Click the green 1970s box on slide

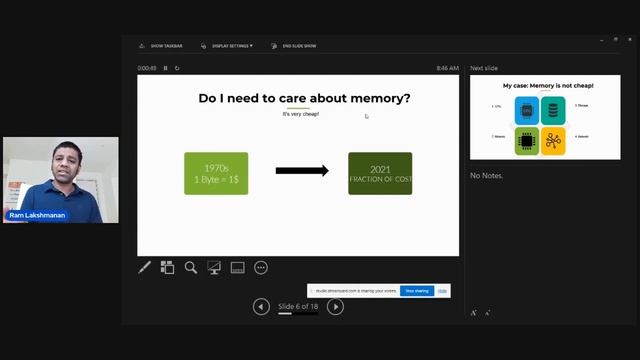click(216, 173)
